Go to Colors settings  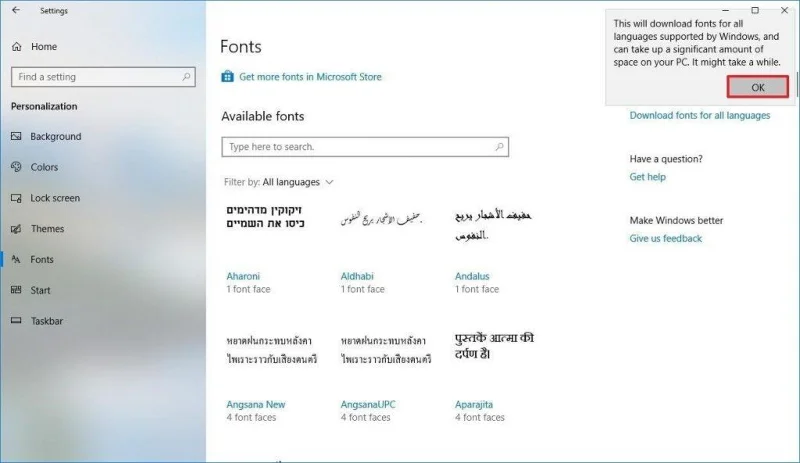44,167
